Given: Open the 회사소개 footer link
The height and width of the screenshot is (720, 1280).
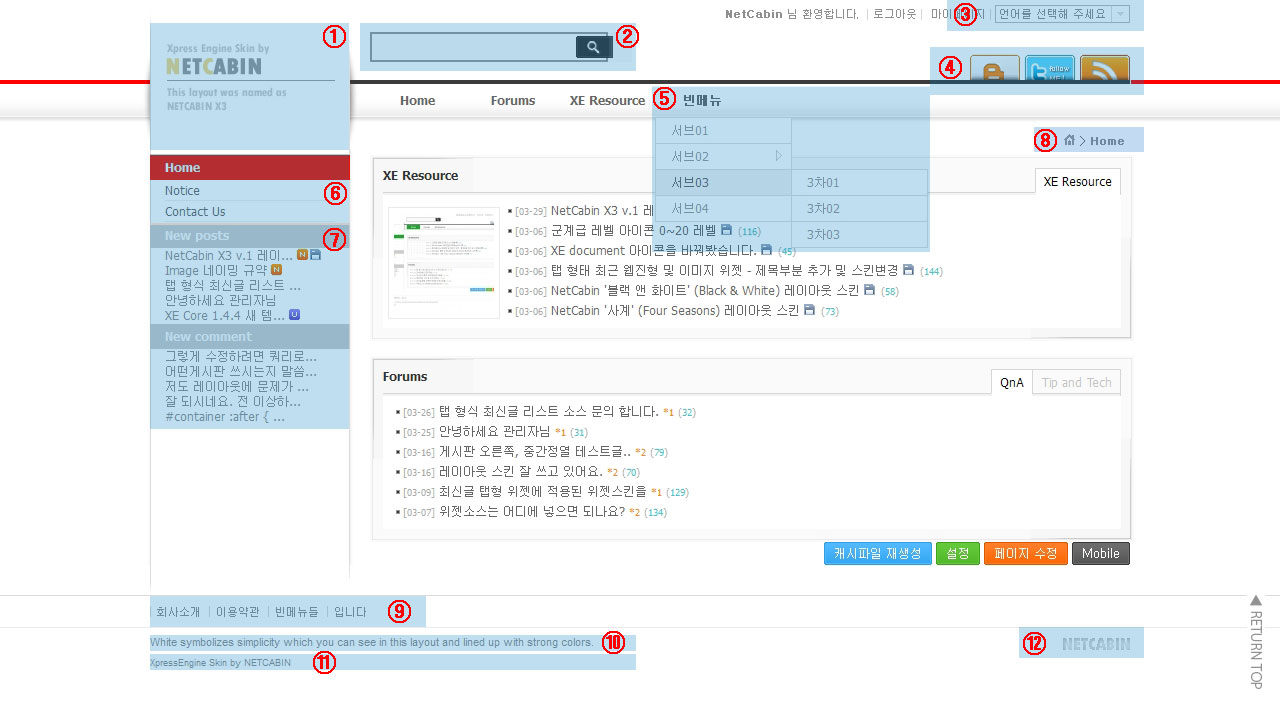Looking at the screenshot, I should click(x=178, y=612).
